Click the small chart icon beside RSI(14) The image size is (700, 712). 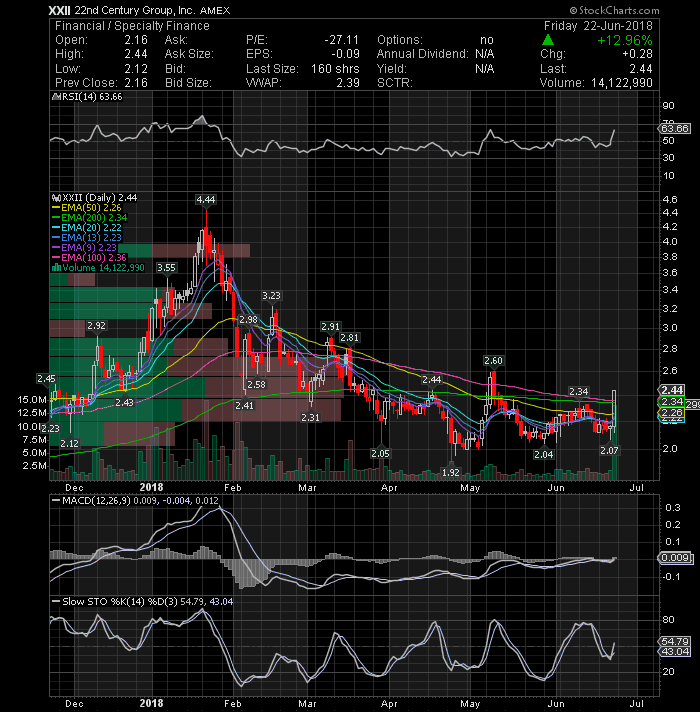pyautogui.click(x=56, y=97)
